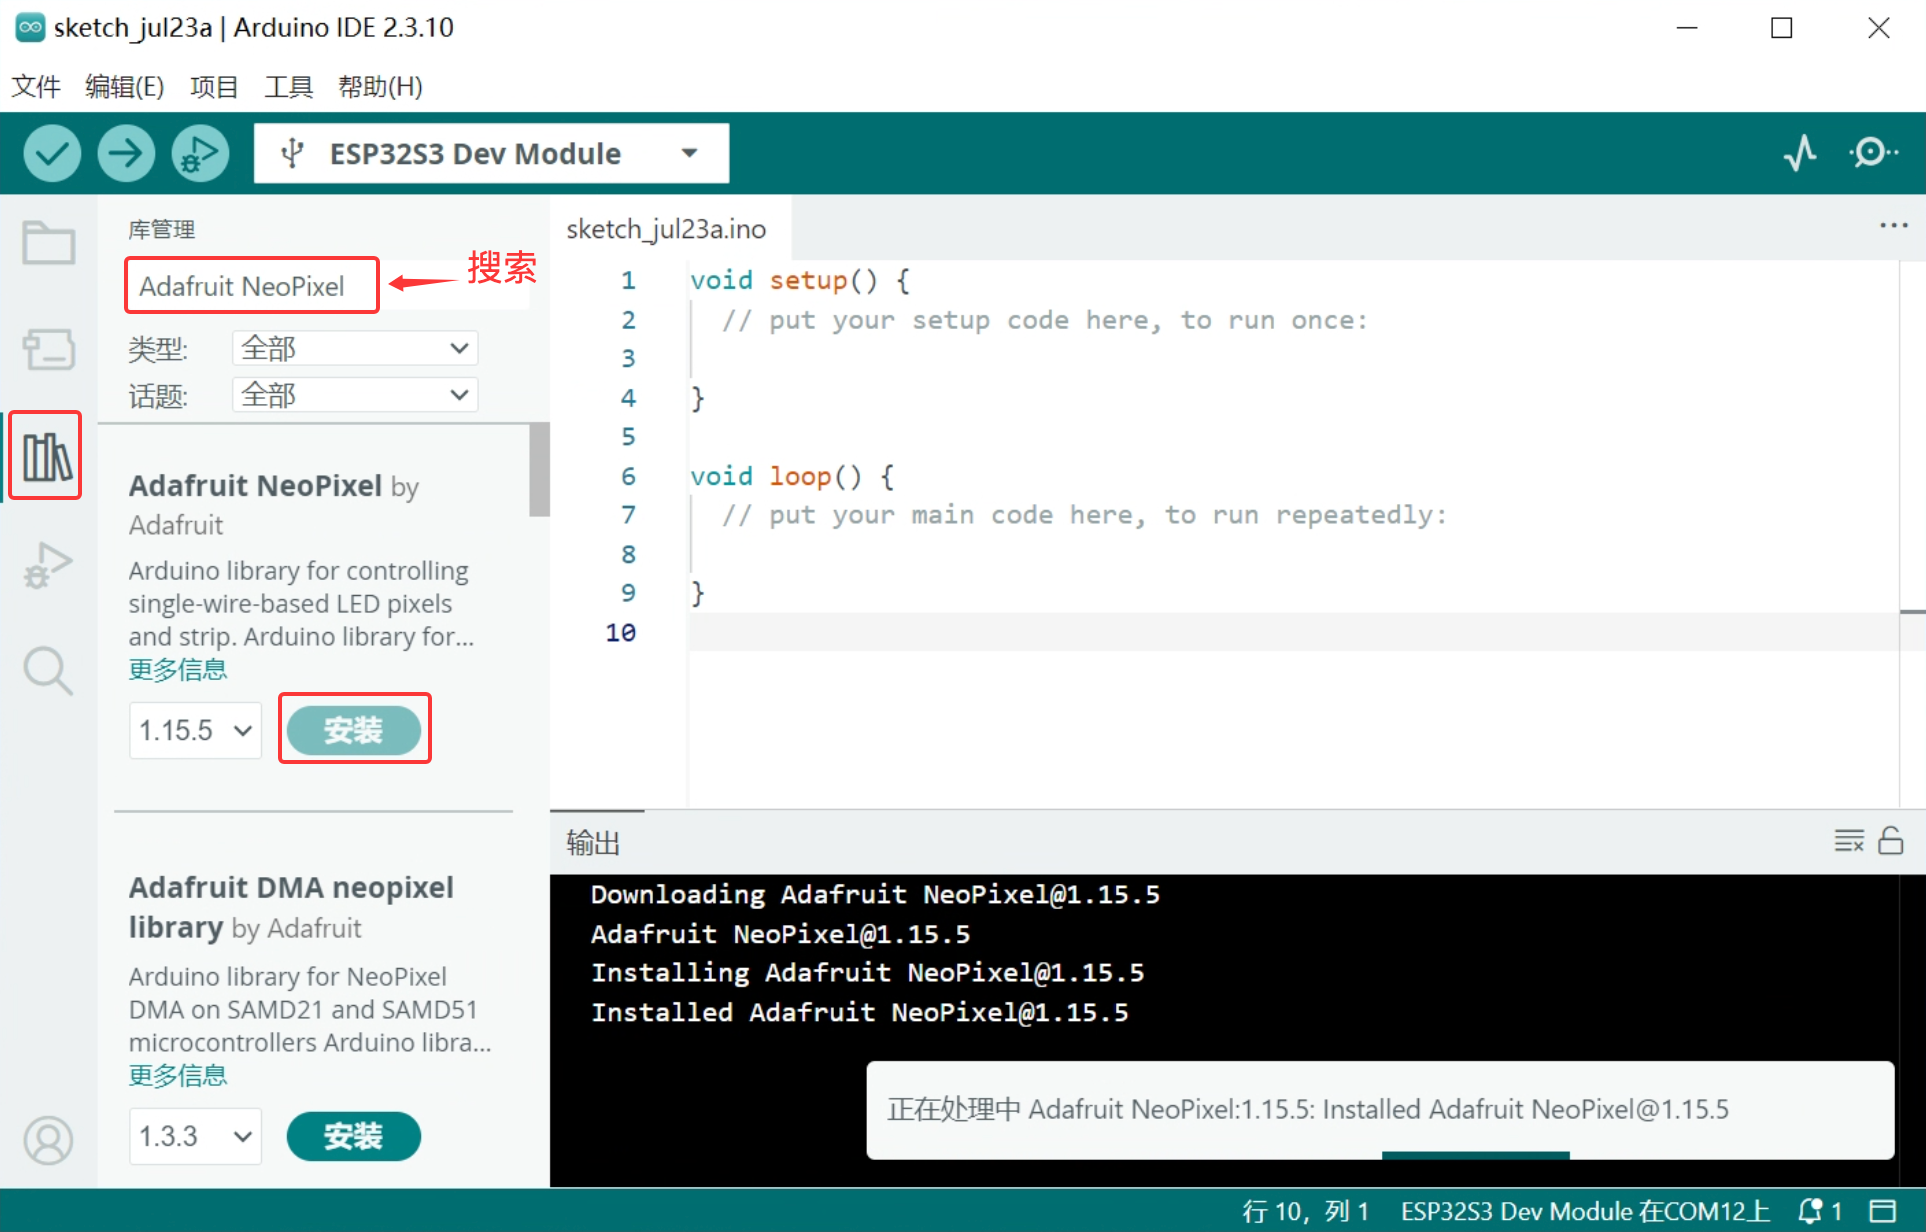This screenshot has width=1926, height=1232.
Task: Open the Serial Monitor
Action: click(1873, 153)
